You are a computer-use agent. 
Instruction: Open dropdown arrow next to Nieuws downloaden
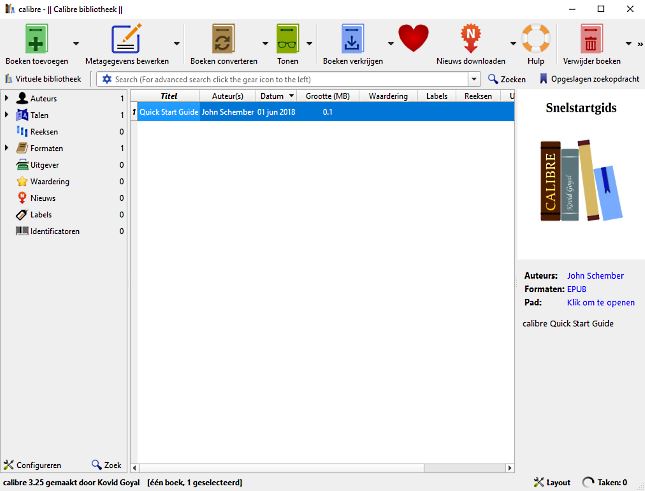coord(513,43)
